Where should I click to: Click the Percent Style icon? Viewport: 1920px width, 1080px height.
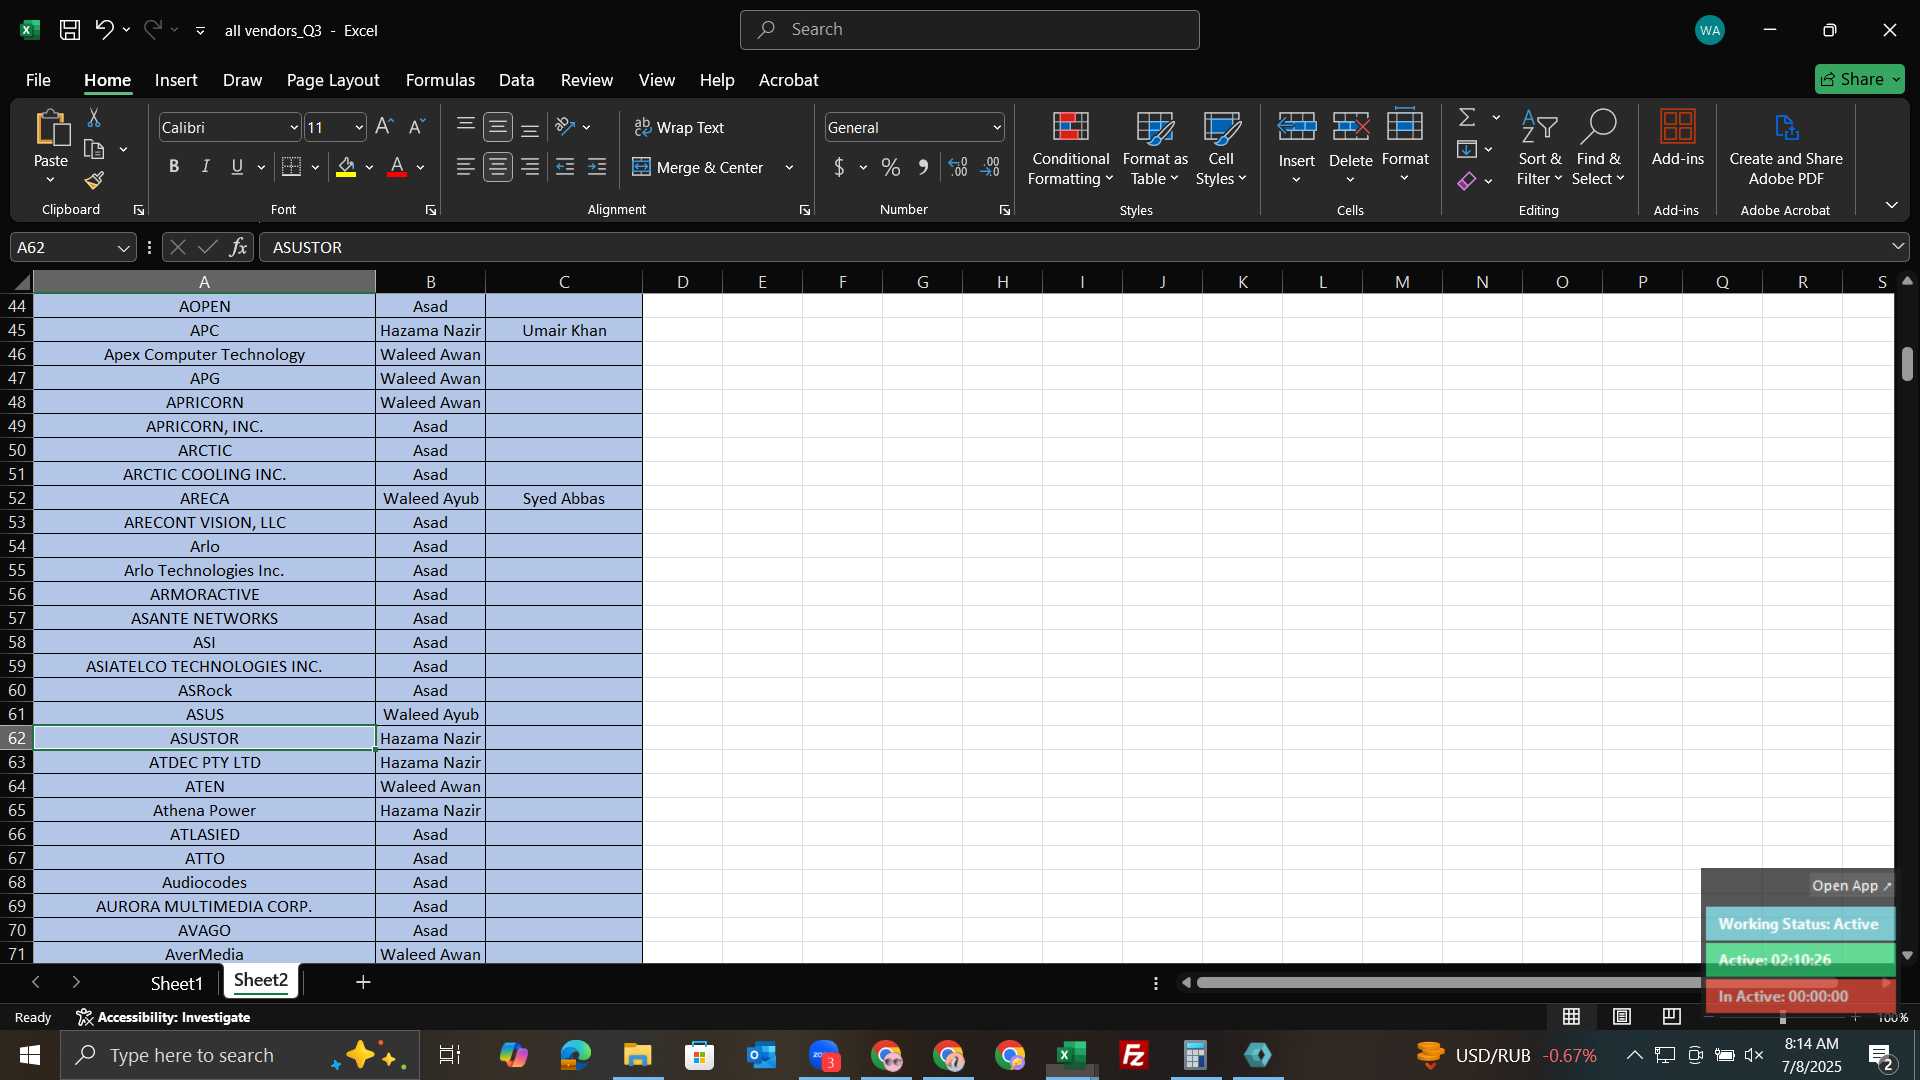point(891,167)
